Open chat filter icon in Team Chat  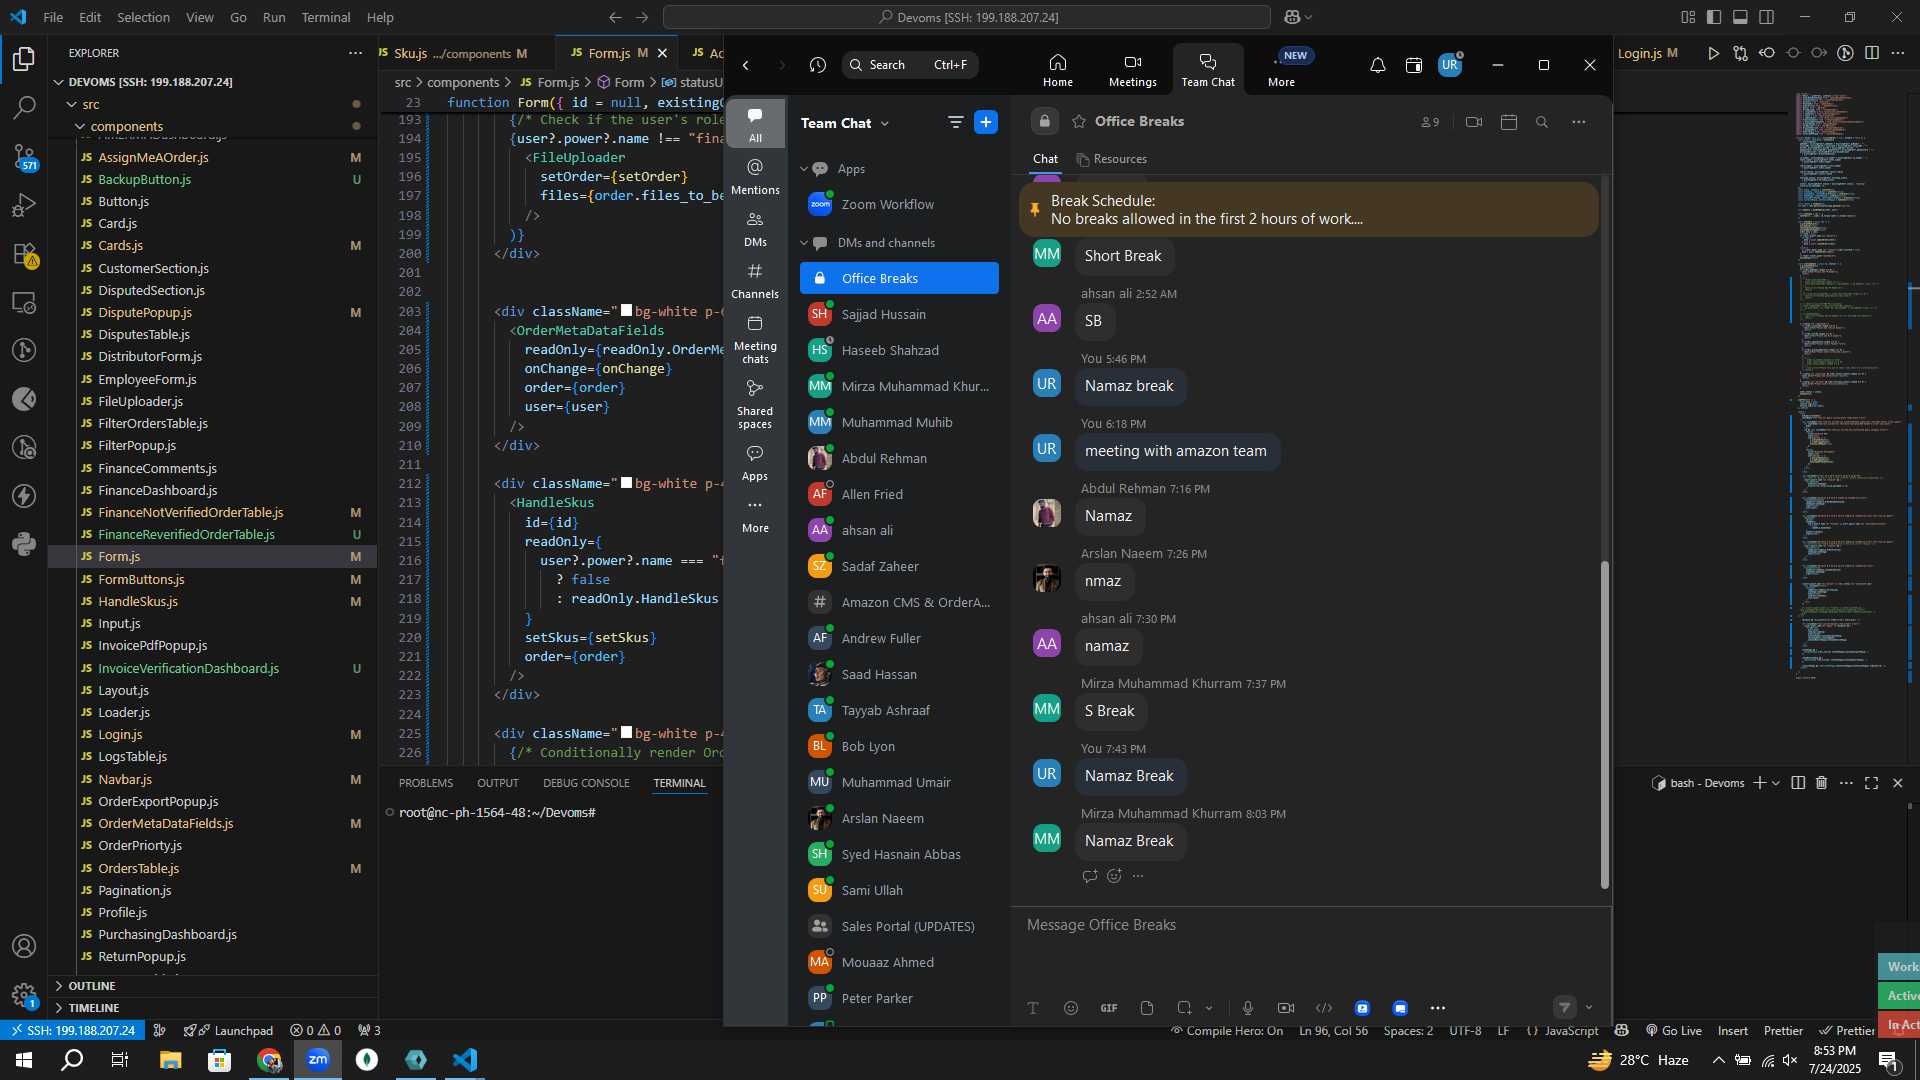pos(955,122)
